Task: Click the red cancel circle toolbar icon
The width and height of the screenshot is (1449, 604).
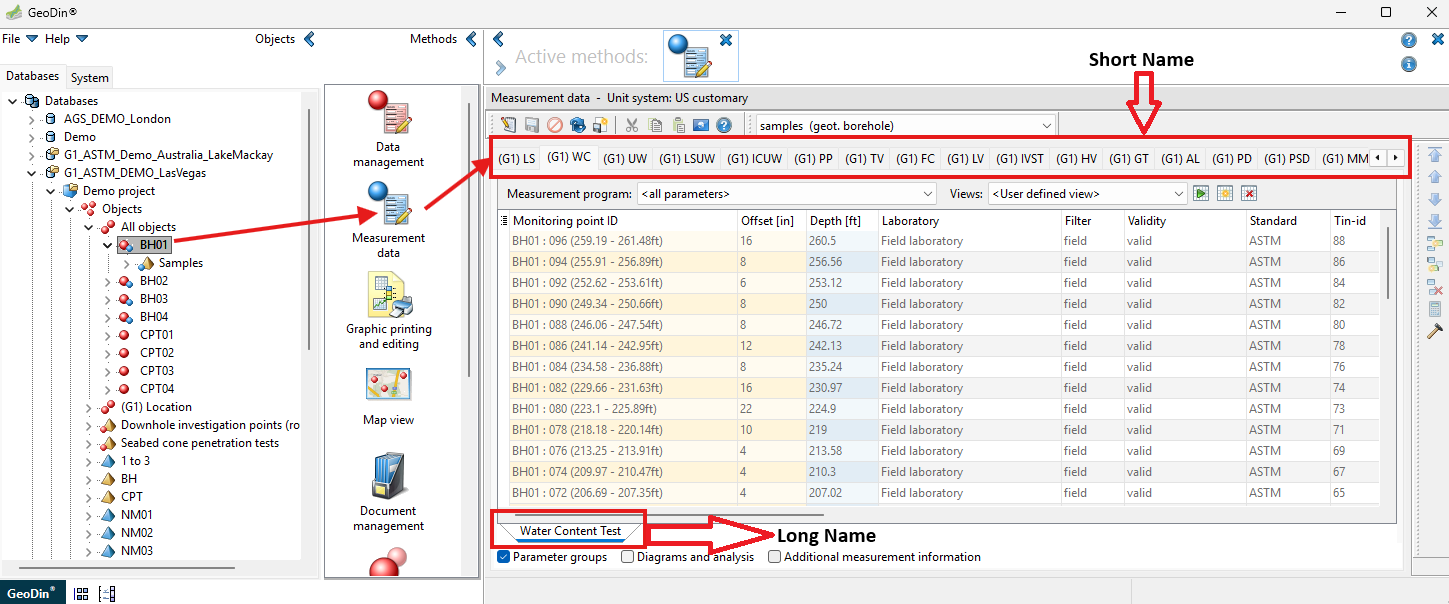Action: [554, 125]
